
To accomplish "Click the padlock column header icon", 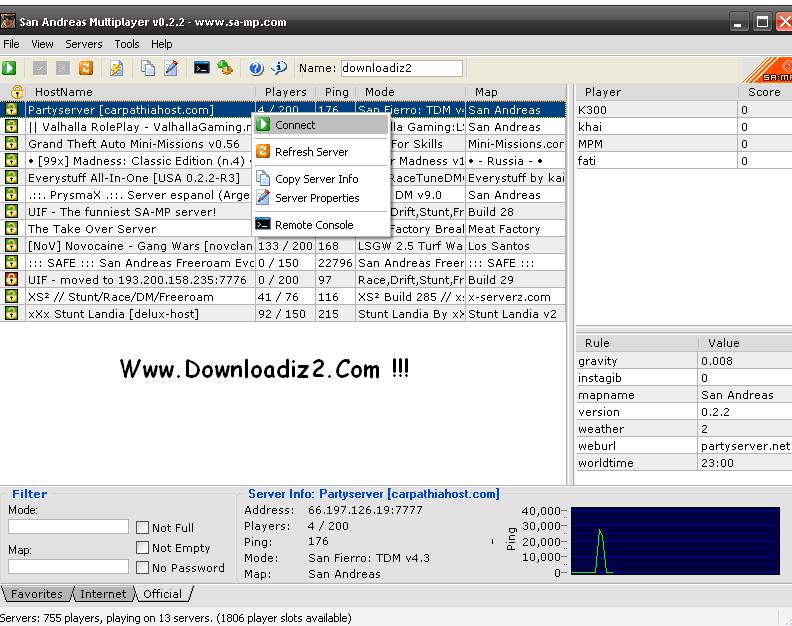I will pyautogui.click(x=17, y=91).
